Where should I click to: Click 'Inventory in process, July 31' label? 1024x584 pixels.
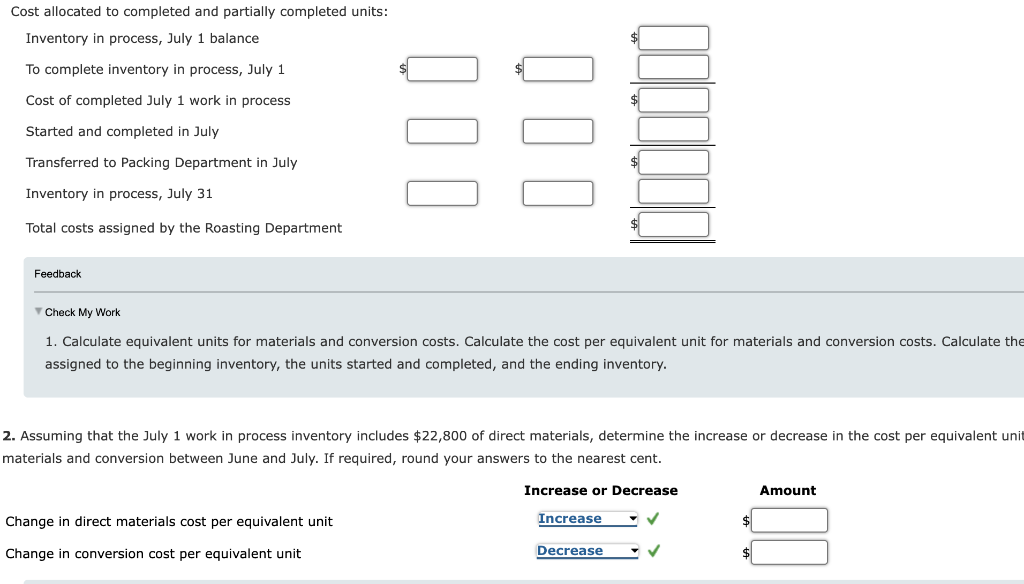click(119, 194)
